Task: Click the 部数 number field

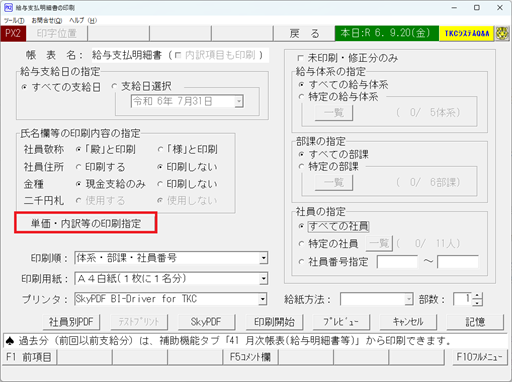Action: (463, 299)
